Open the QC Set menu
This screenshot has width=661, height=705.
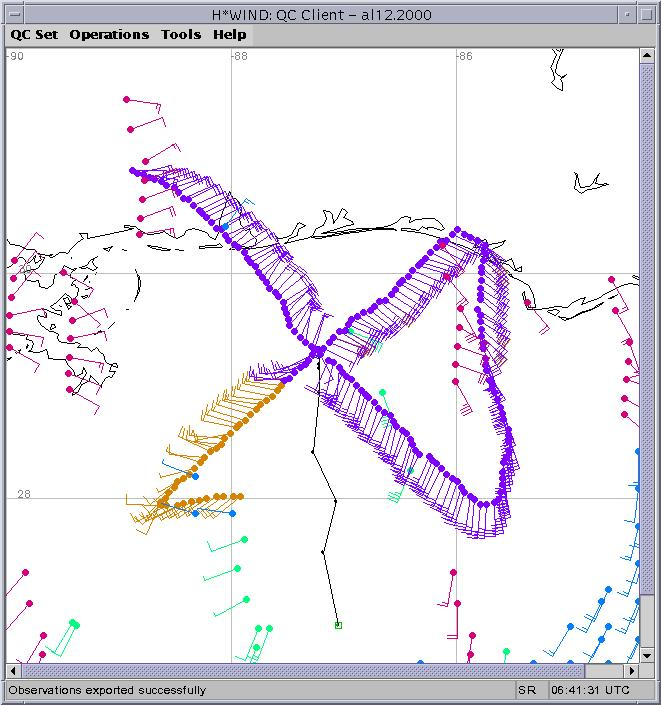point(34,34)
